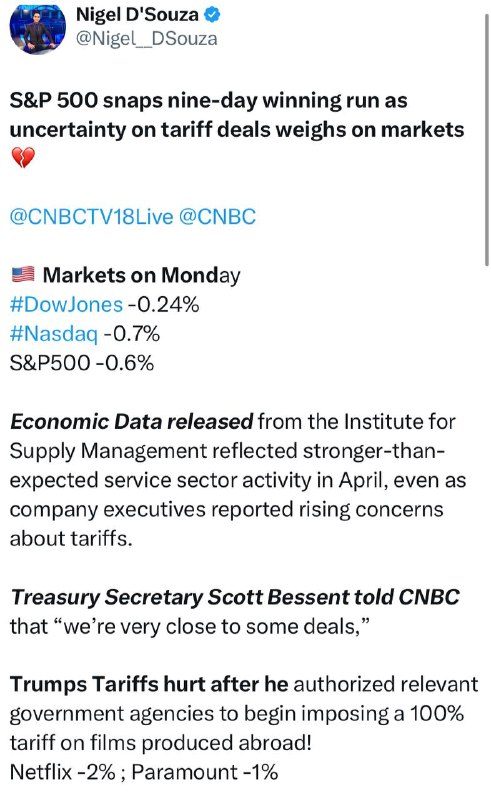
Task: Click the Netflix -2% Paramount line
Action: tap(144, 772)
